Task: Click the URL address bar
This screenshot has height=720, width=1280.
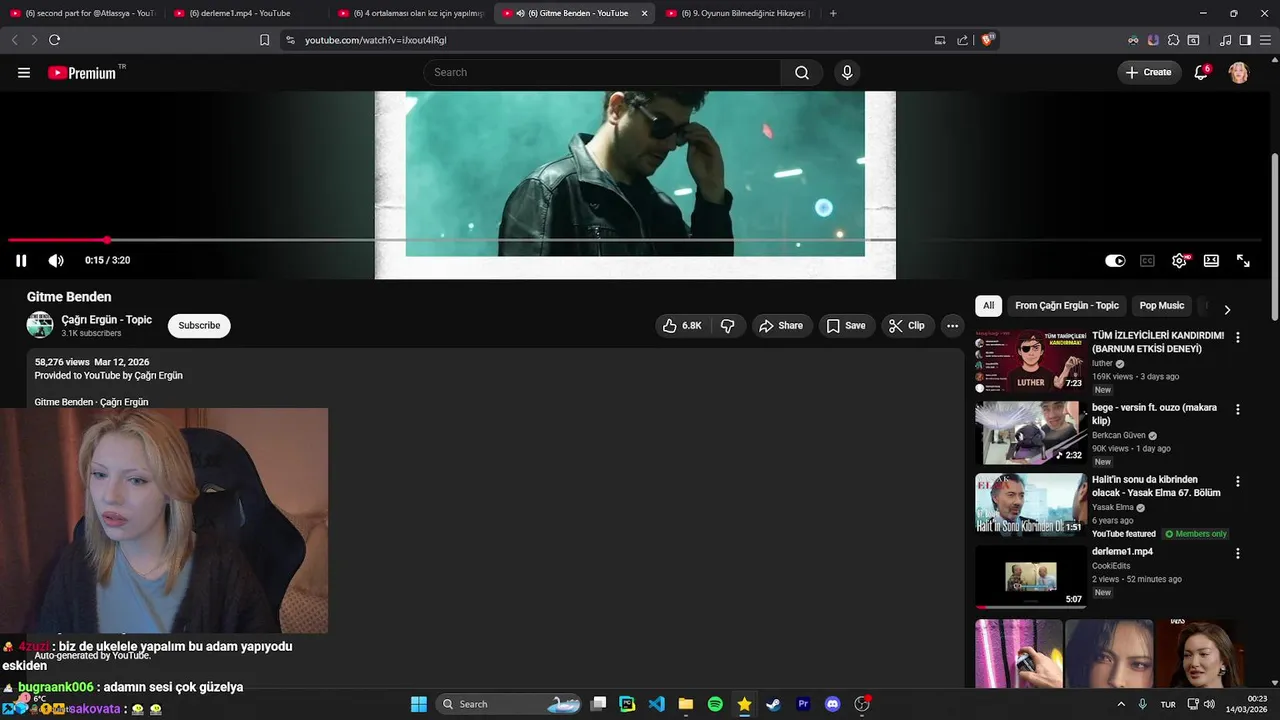Action: coord(610,40)
